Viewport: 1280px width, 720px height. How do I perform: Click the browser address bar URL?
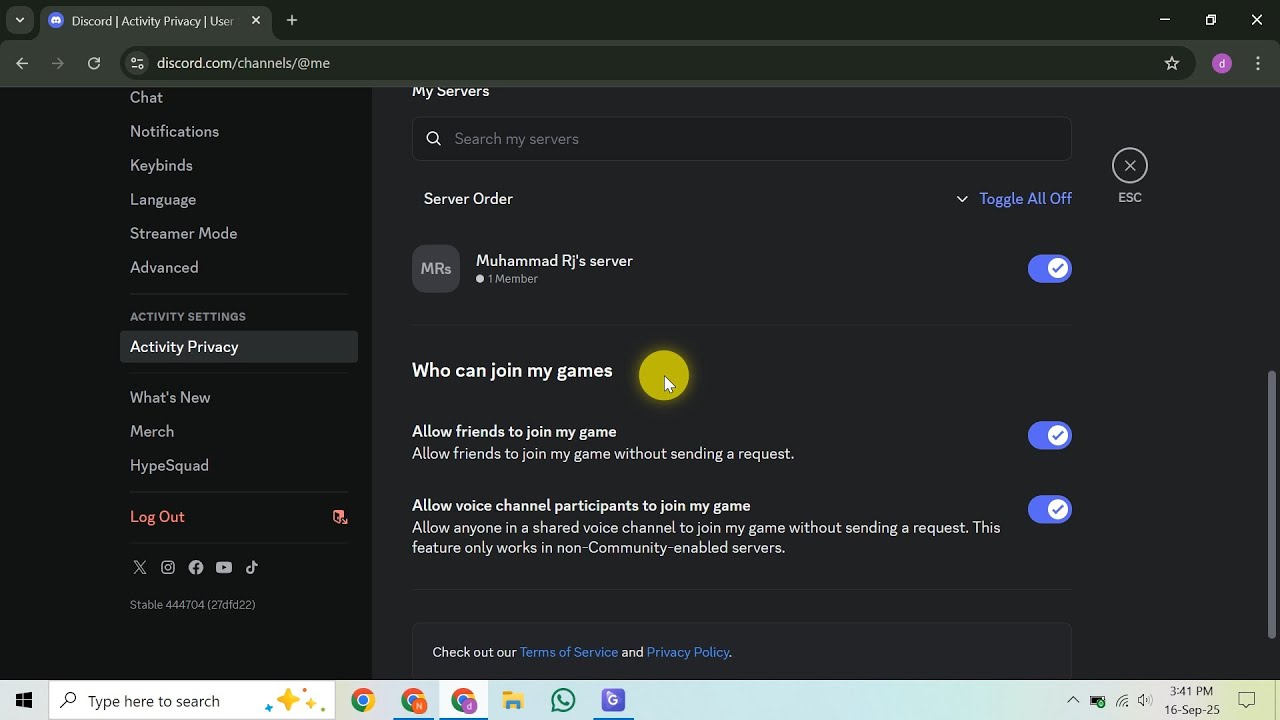(243, 63)
